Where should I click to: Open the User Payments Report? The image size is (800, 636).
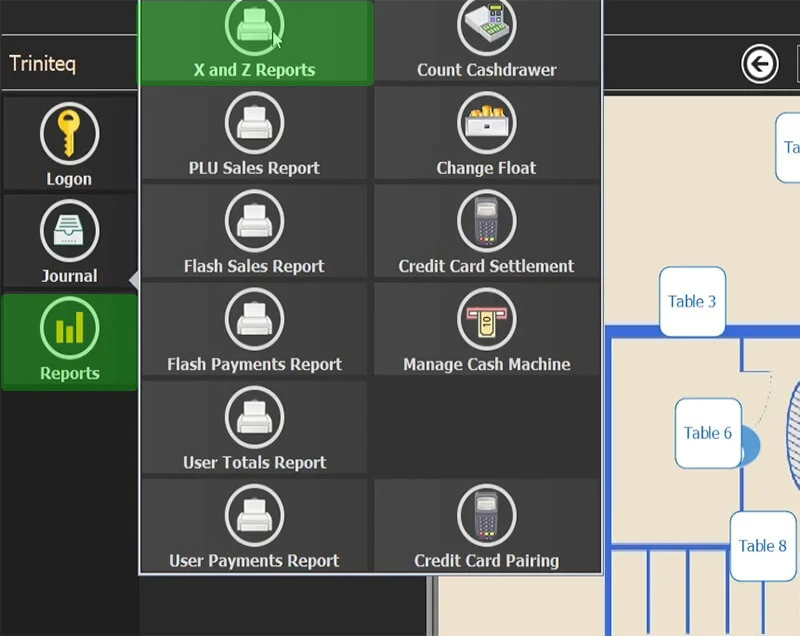pos(254,525)
